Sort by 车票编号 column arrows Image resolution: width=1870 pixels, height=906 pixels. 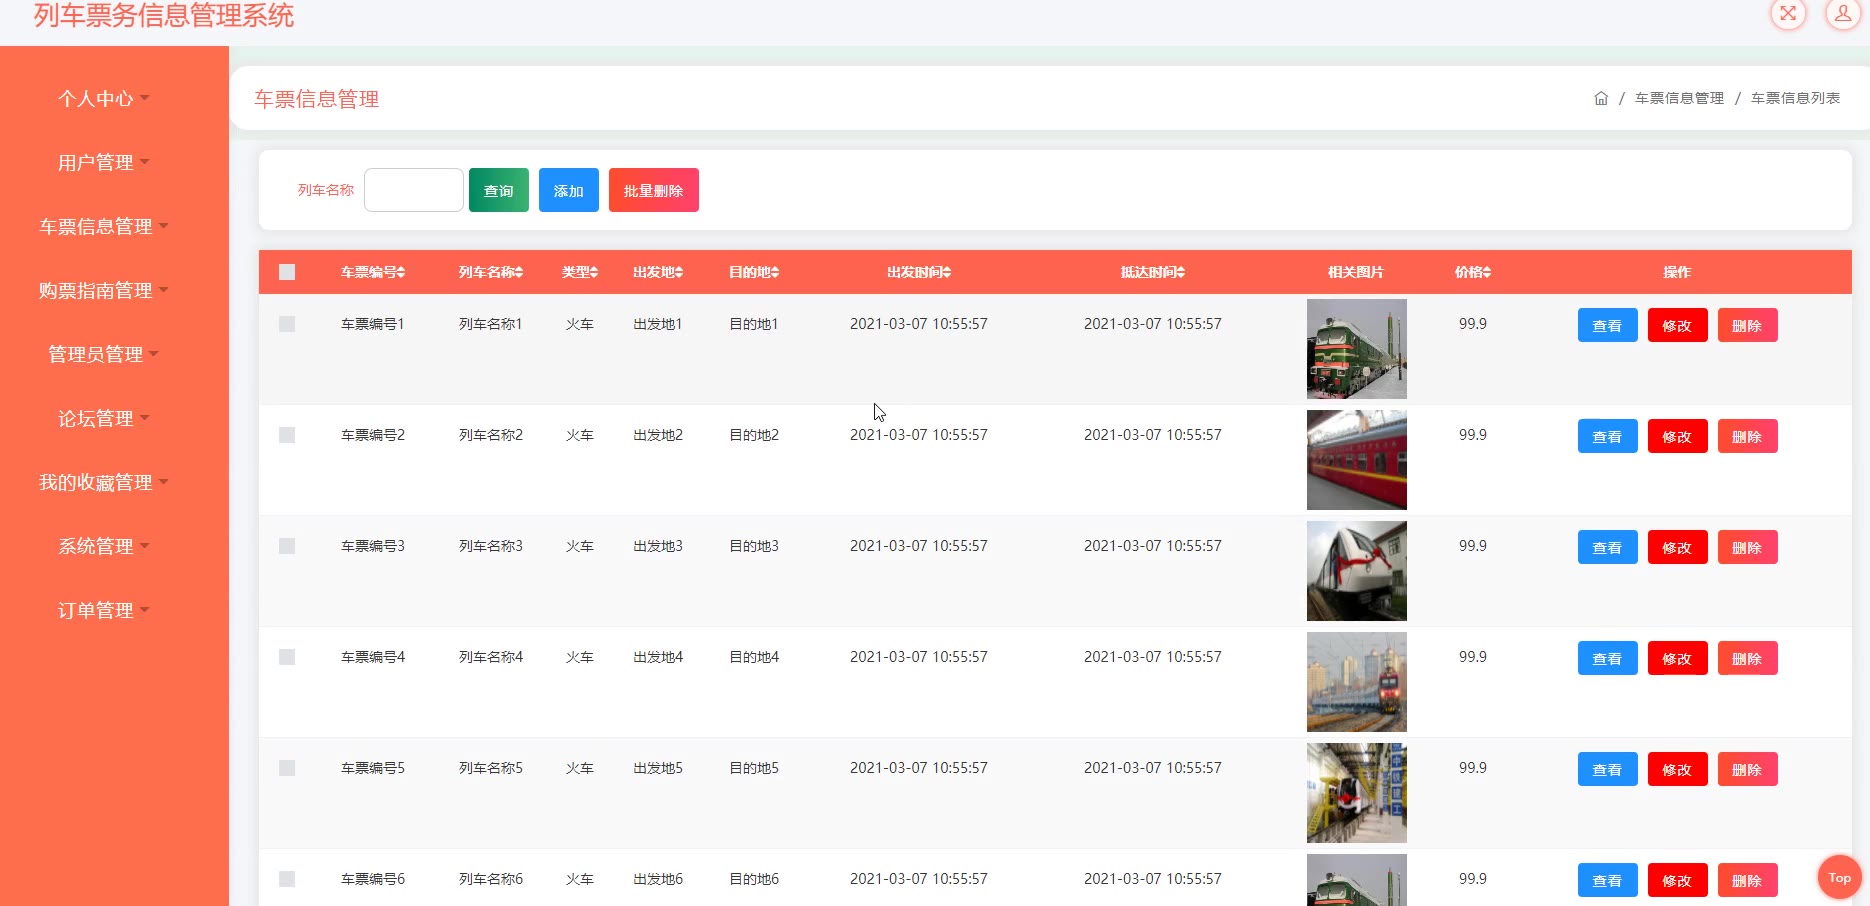401,272
